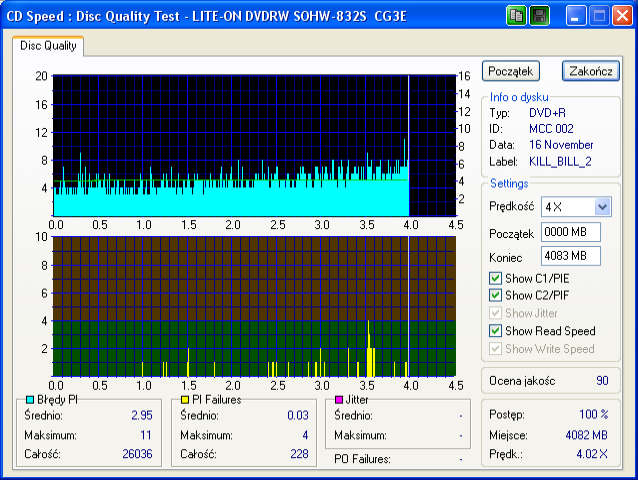Uncheck the Show C2/PIF checkbox
This screenshot has height=480, width=638.
pos(495,295)
